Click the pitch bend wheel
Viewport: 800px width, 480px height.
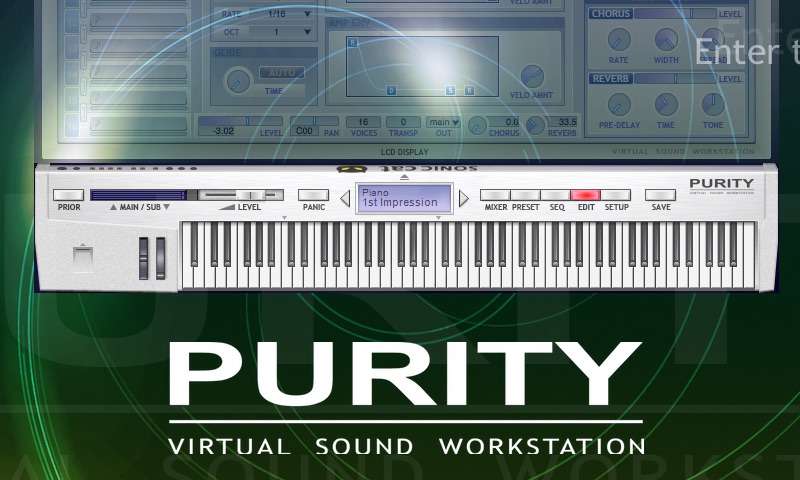144,258
